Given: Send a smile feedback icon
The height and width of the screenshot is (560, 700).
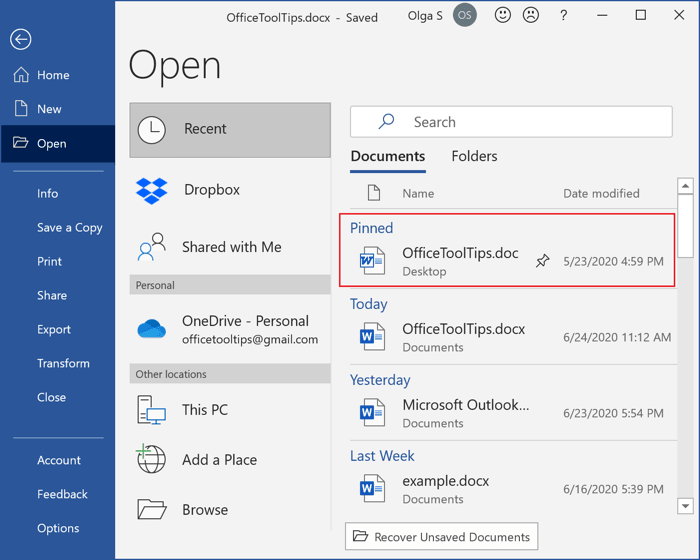Looking at the screenshot, I should point(503,15).
